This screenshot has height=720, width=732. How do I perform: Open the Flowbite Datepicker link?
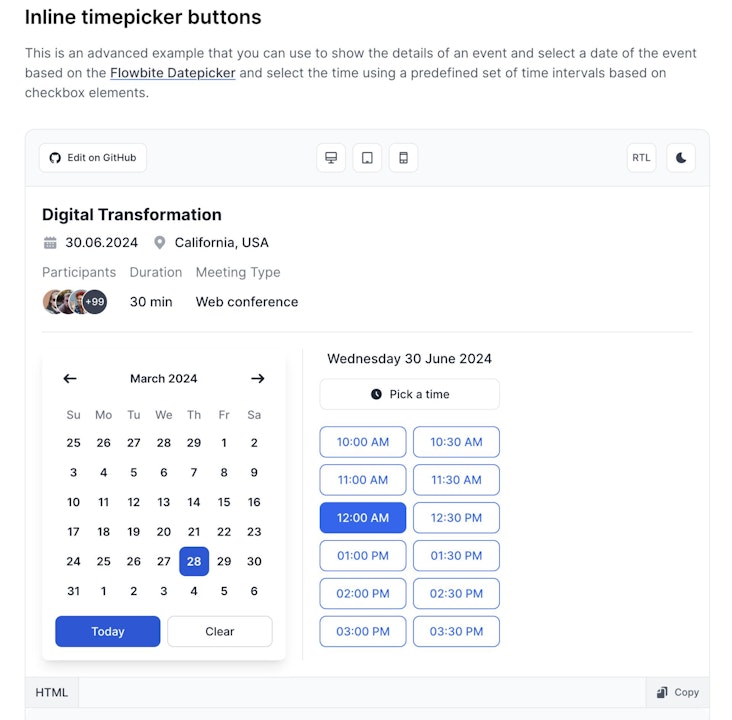(173, 73)
